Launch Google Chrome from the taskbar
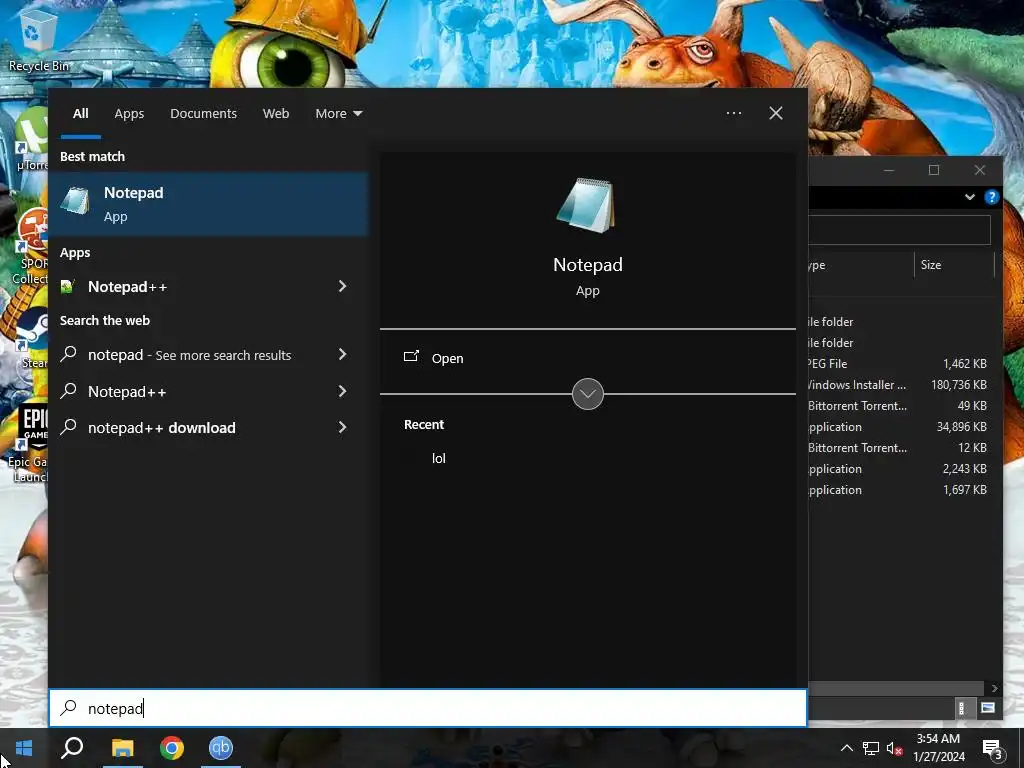The image size is (1024, 768). (172, 748)
